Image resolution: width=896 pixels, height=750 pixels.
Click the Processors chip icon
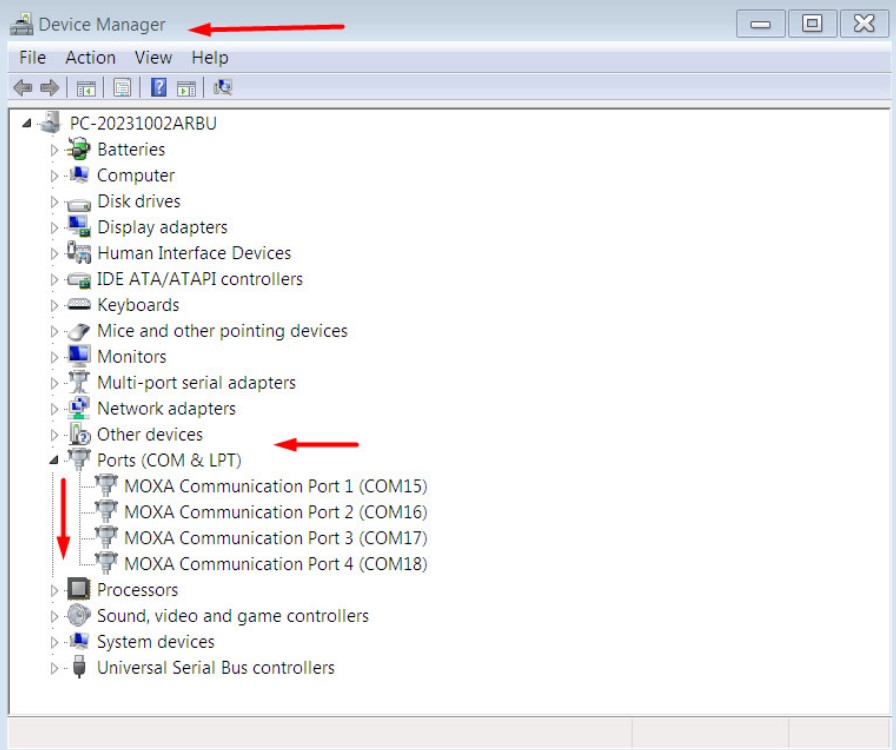coord(78,588)
